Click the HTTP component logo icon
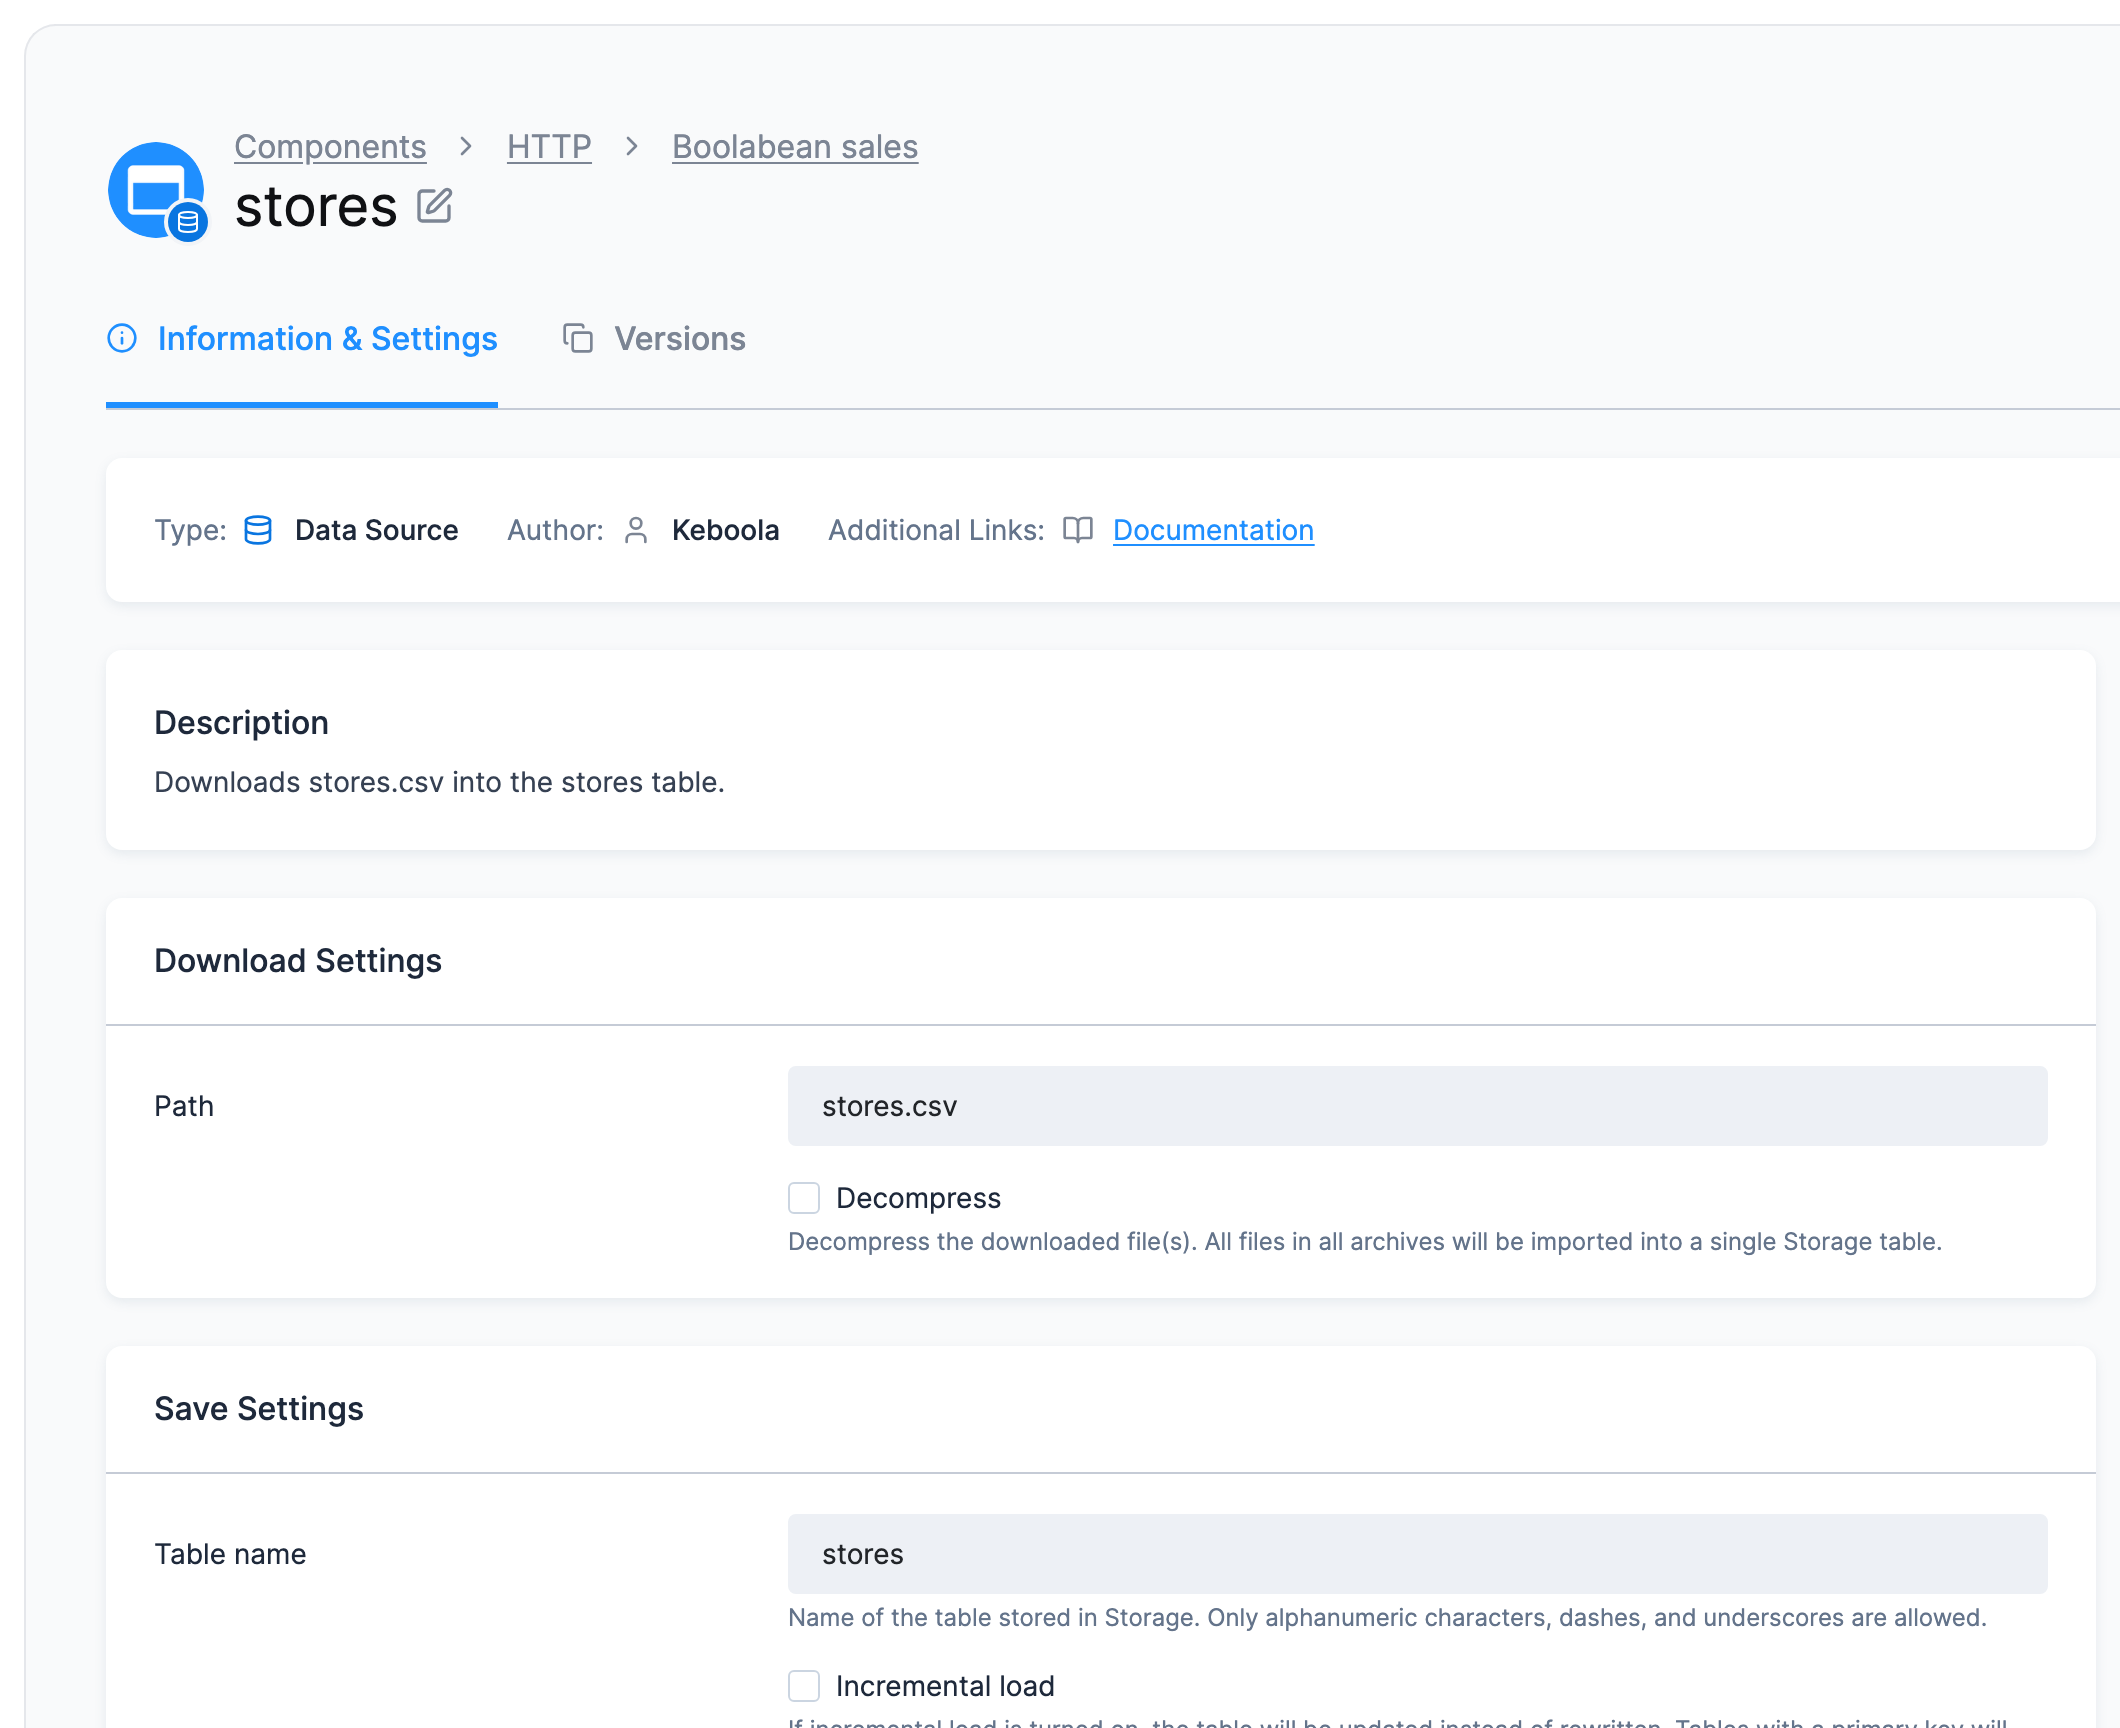The height and width of the screenshot is (1728, 2120). [x=158, y=192]
